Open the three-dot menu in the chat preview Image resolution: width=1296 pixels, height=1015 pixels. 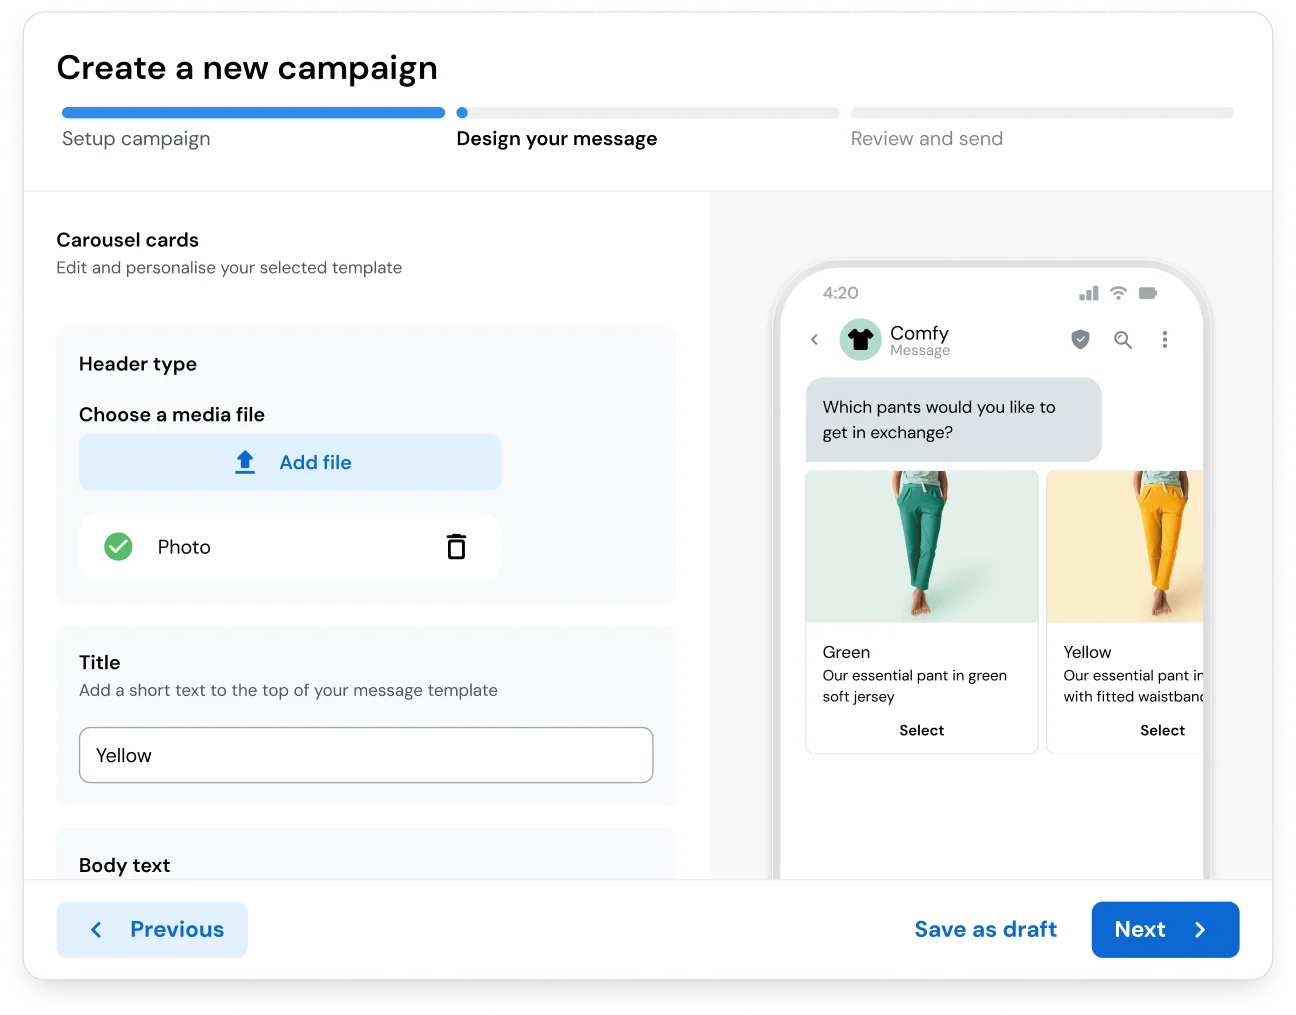click(x=1165, y=340)
